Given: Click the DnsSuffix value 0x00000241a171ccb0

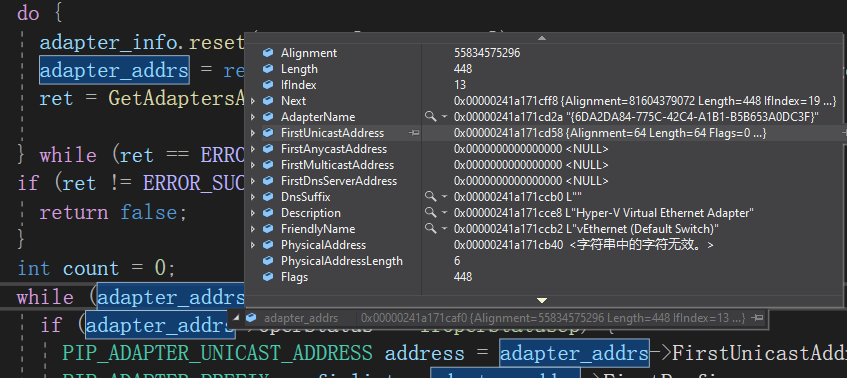Looking at the screenshot, I should pos(517,197).
